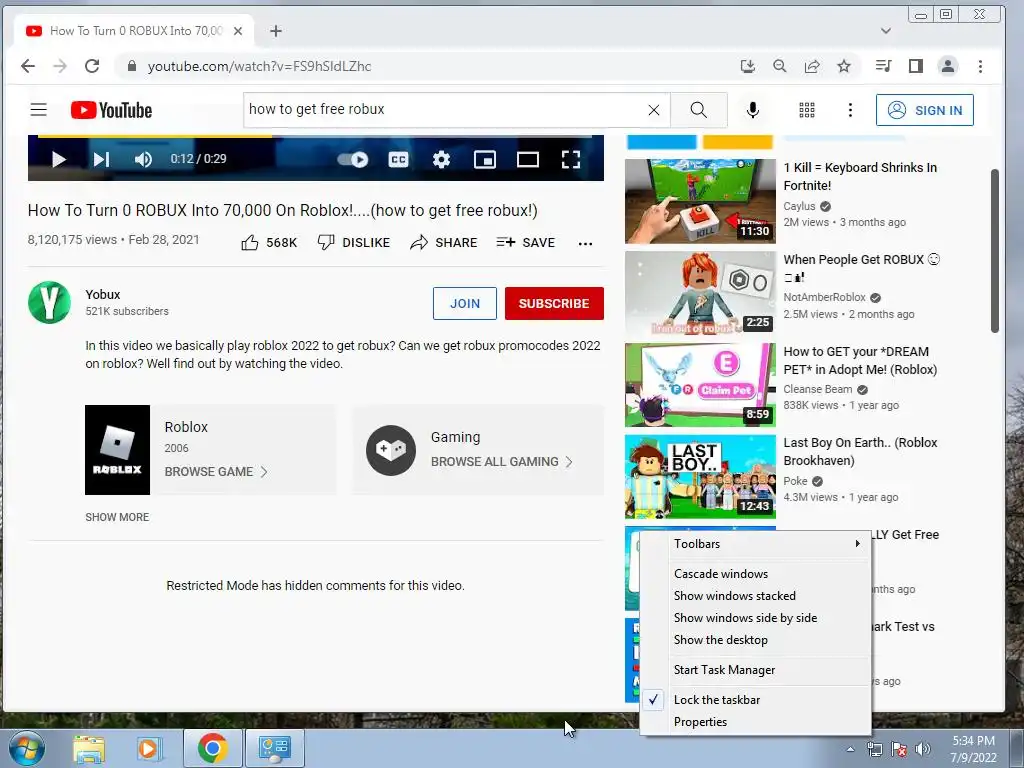
Task: Switch to miniplayer mode
Action: click(485, 159)
